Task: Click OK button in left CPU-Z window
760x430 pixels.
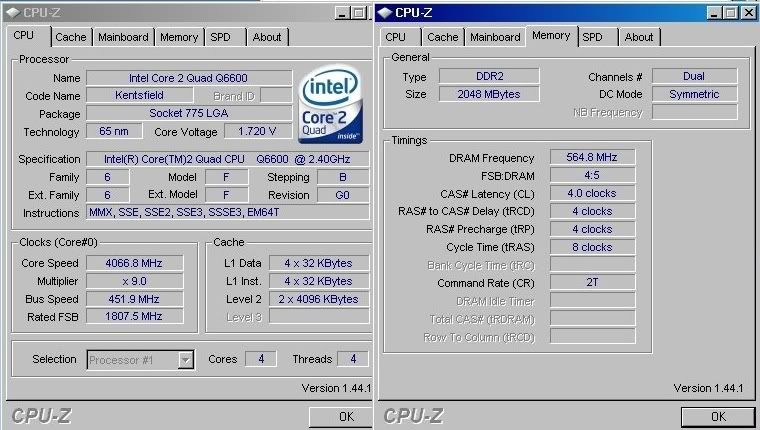Action: point(341,416)
